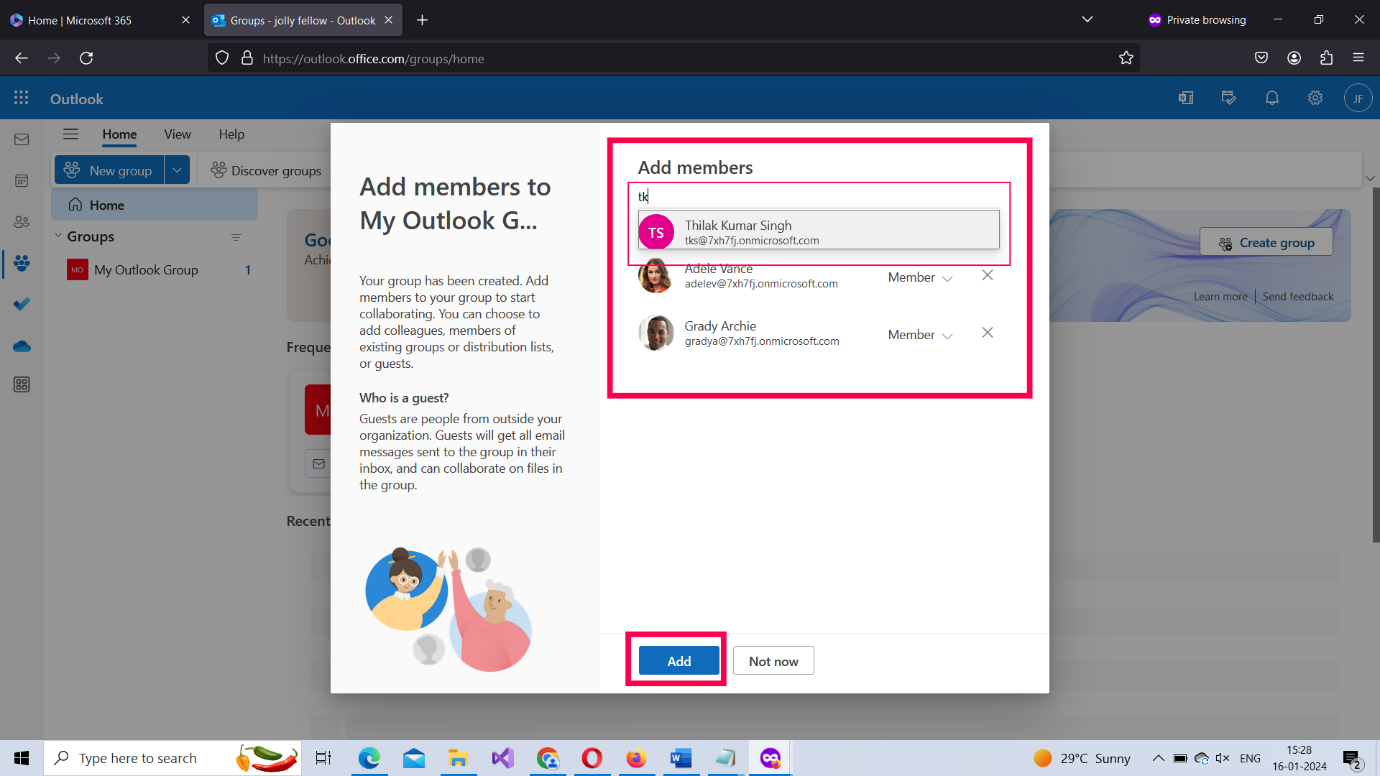Go back to previous browser page
1380x776 pixels.
tap(22, 58)
